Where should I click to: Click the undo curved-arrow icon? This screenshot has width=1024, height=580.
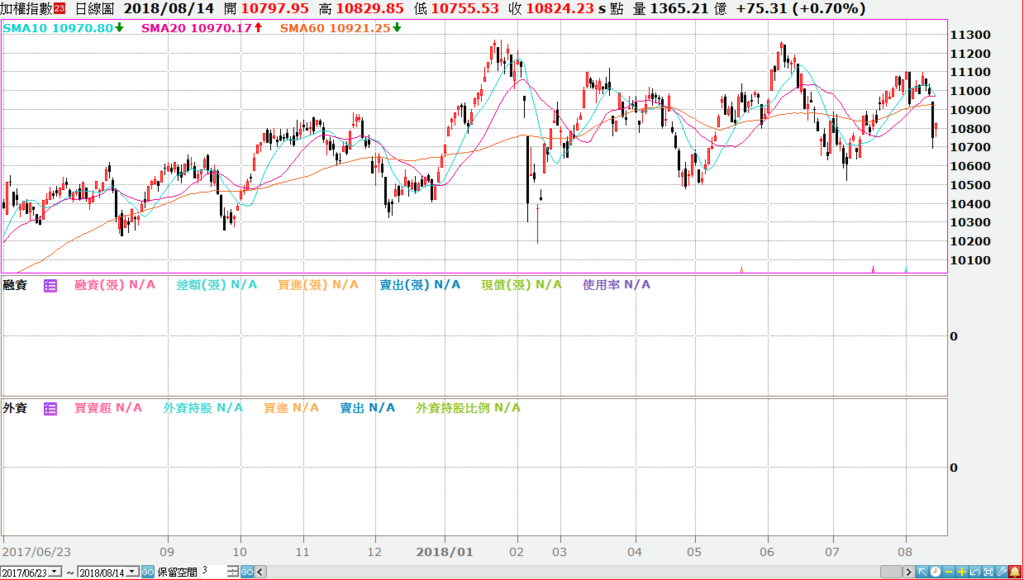975,572
